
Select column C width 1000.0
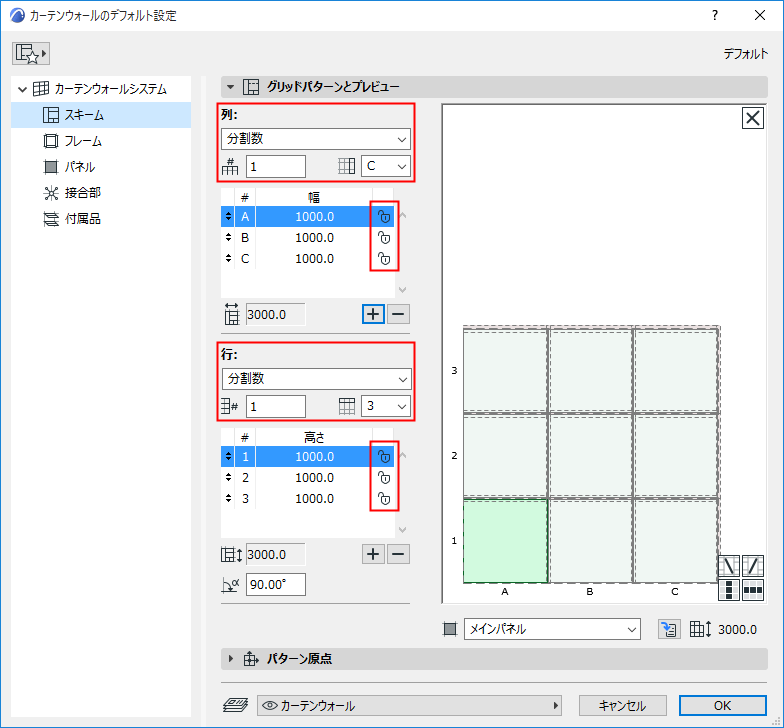point(314,258)
